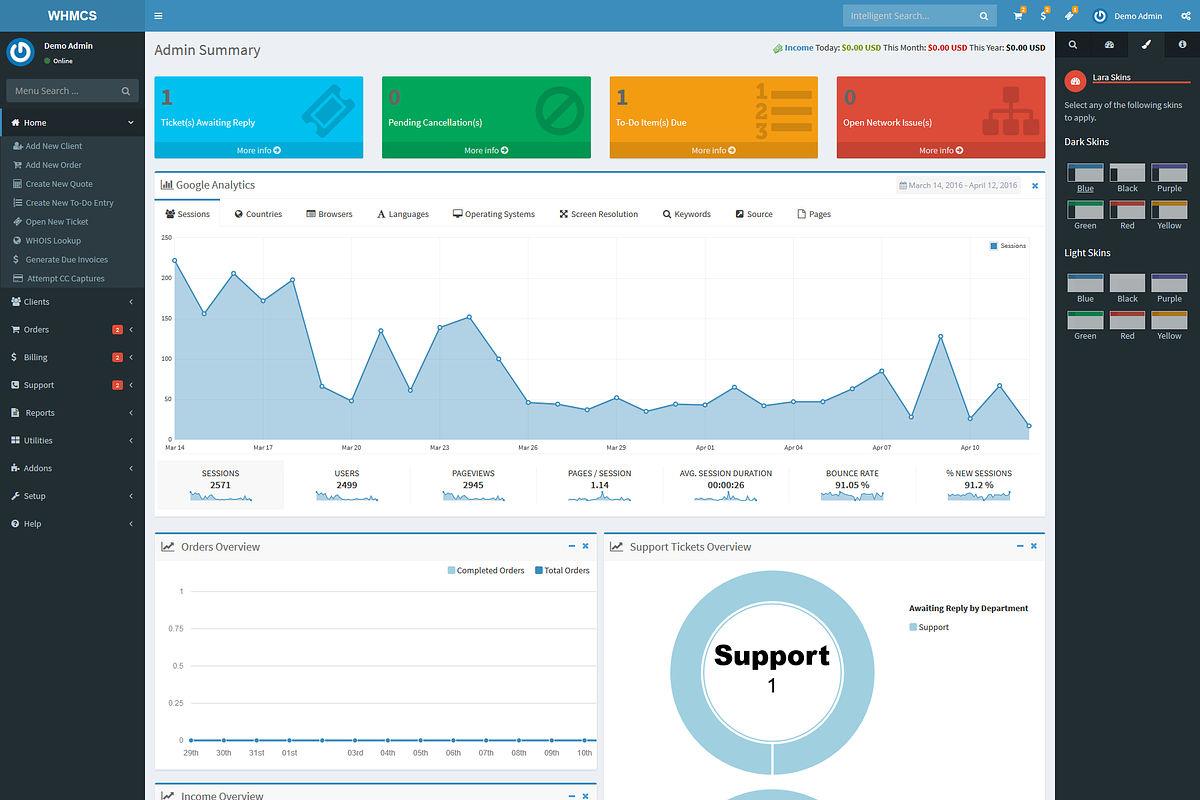
Task: Close the Orders Overview panel
Action: (585, 546)
